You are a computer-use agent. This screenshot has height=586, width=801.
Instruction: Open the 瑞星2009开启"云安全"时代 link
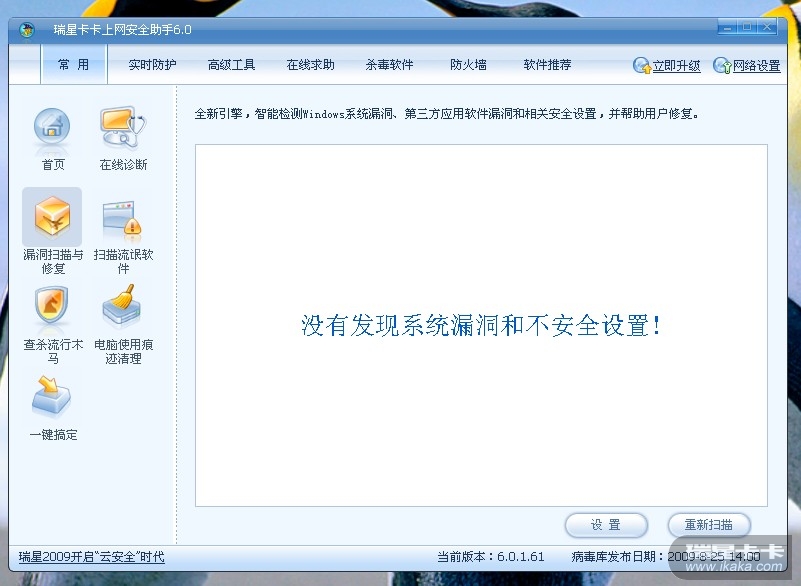(92, 556)
